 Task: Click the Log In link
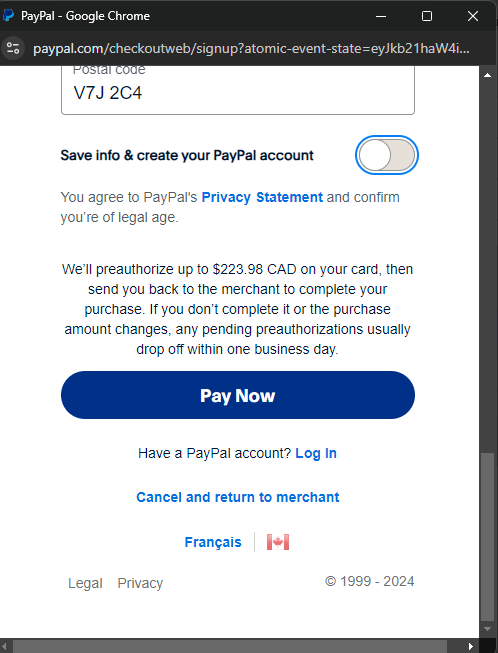316,453
